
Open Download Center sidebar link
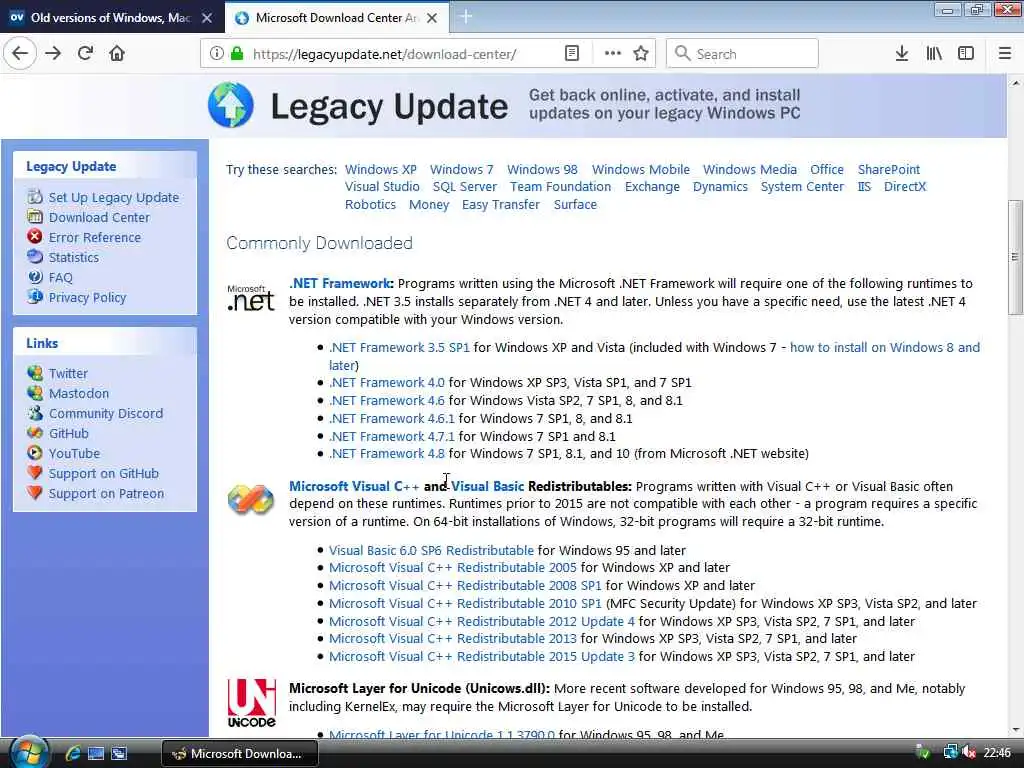(99, 217)
